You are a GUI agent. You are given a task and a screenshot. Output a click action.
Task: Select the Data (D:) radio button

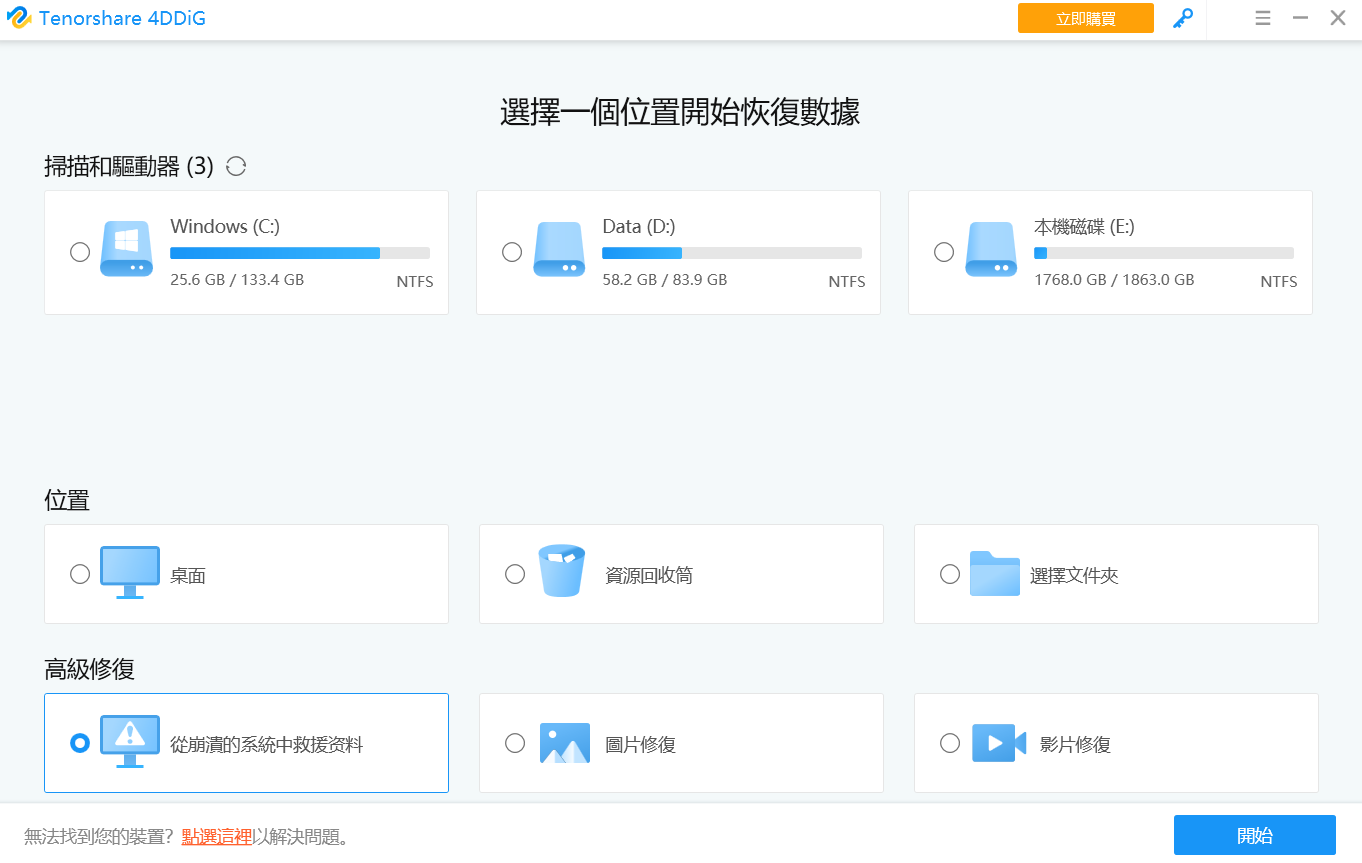tap(512, 252)
